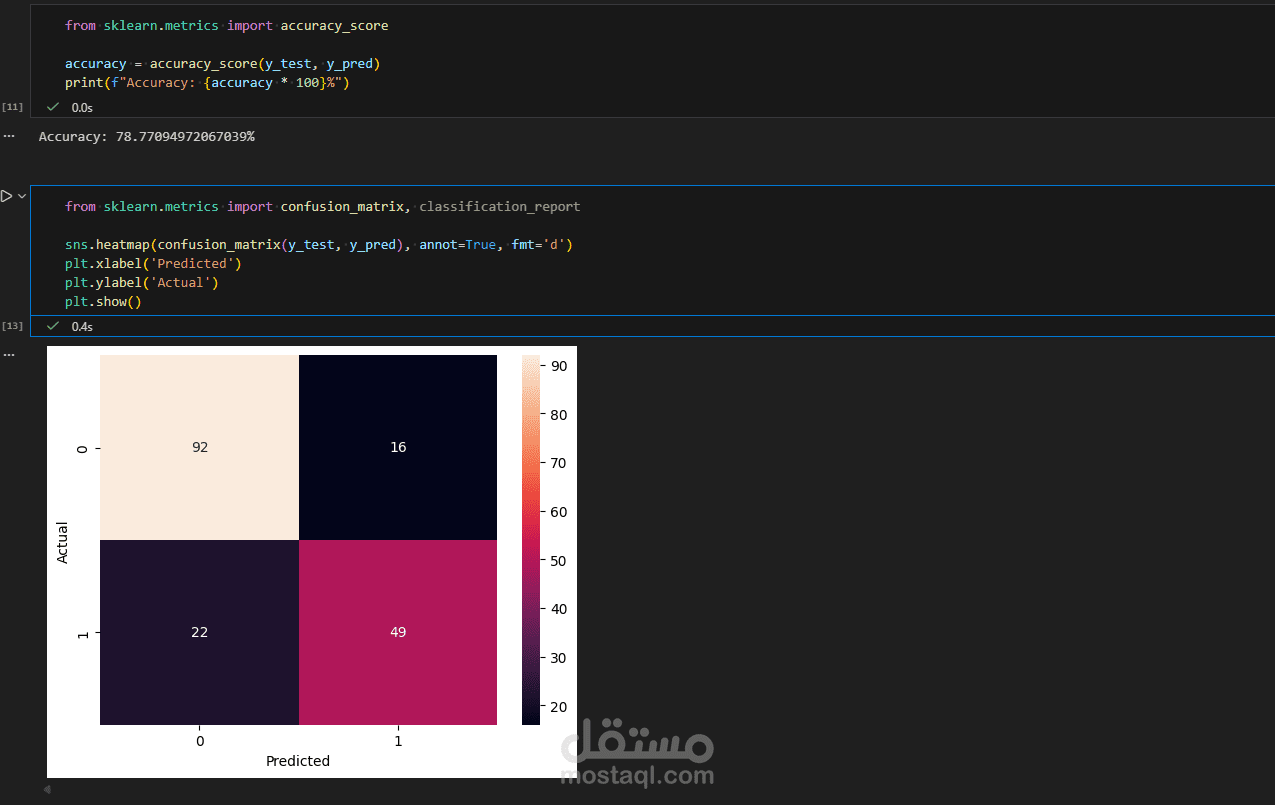Viewport: 1275px width, 805px height.
Task: Select the execution time 0.4s indicator
Action: pyautogui.click(x=81, y=326)
